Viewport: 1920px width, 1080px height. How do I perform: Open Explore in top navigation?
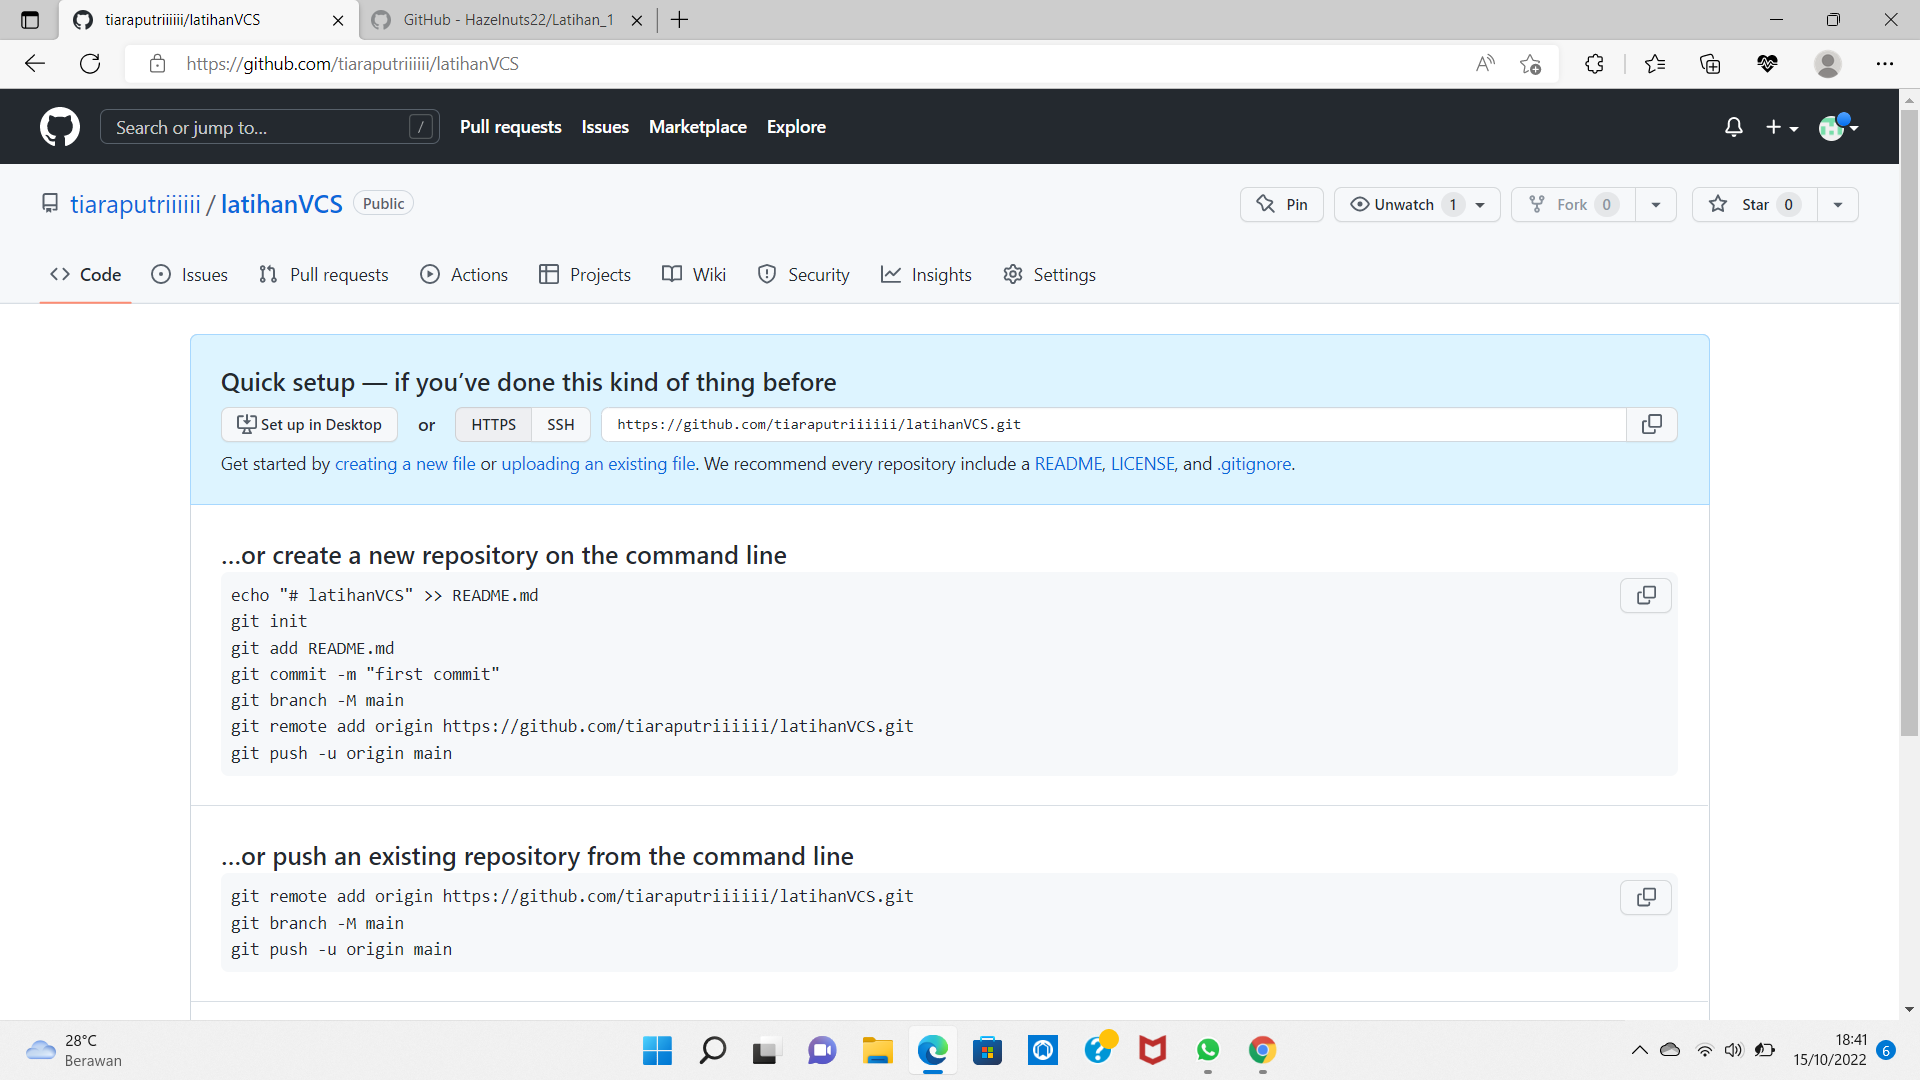point(796,127)
